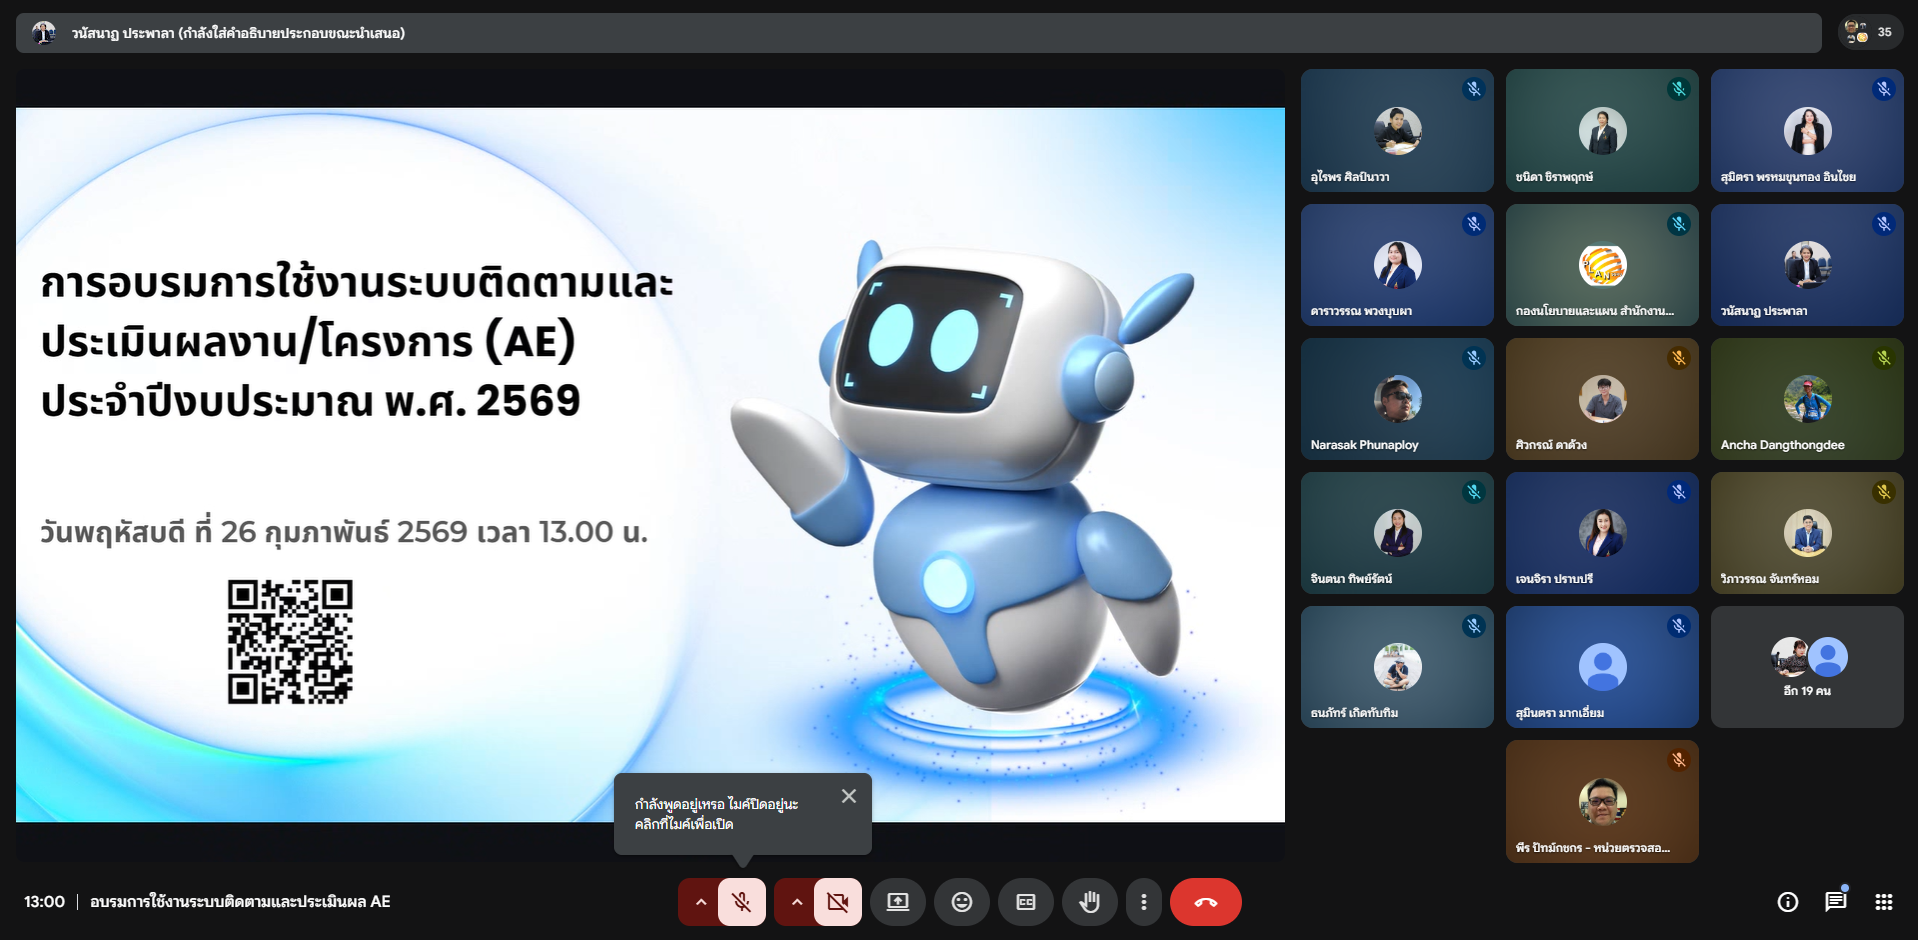Expand audio settings arrow beside microphone

[701, 902]
